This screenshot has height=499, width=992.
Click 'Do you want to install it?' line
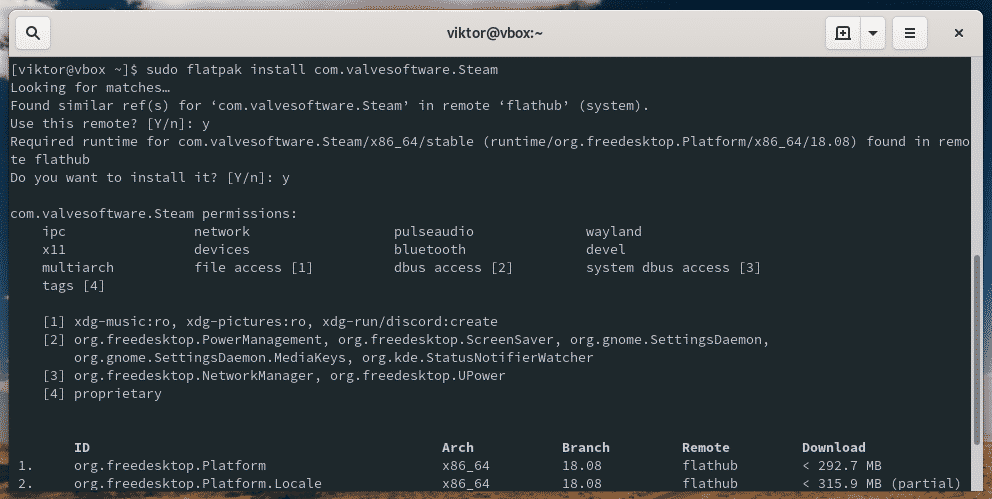tap(150, 178)
